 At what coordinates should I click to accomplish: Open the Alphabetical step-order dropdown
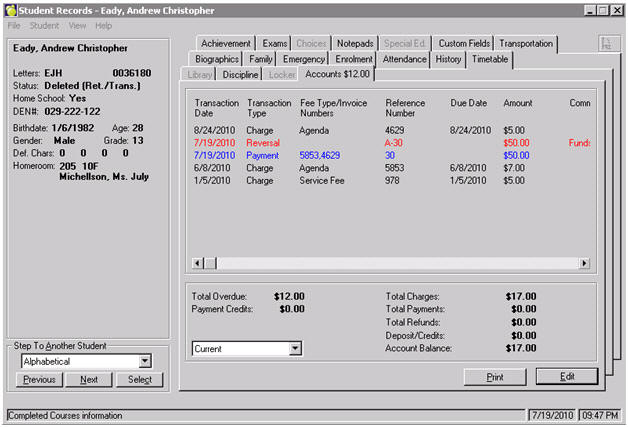point(145,361)
